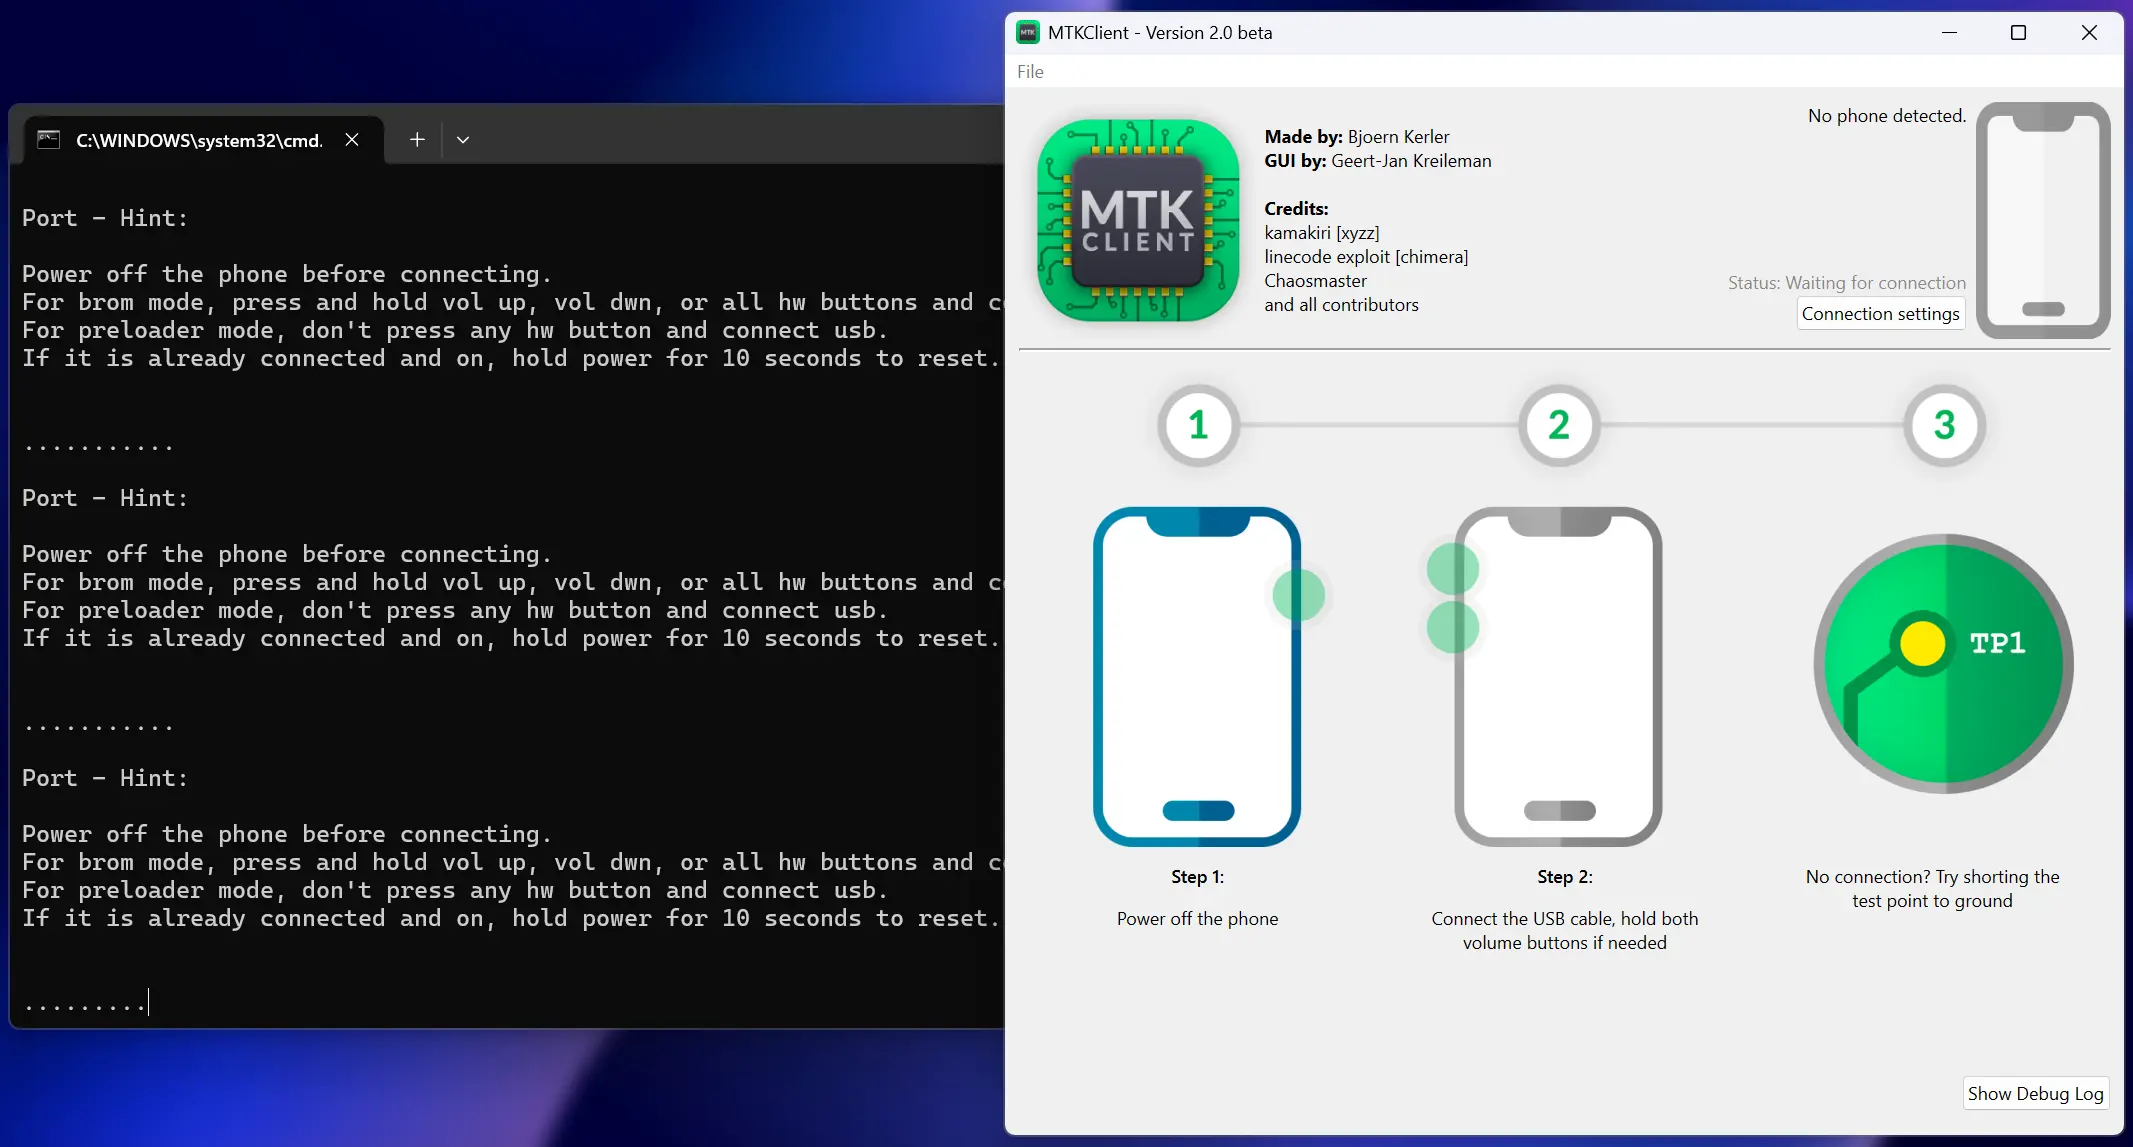Expand the terminal new-tab dropdown arrow
This screenshot has width=2133, height=1147.
click(x=463, y=140)
